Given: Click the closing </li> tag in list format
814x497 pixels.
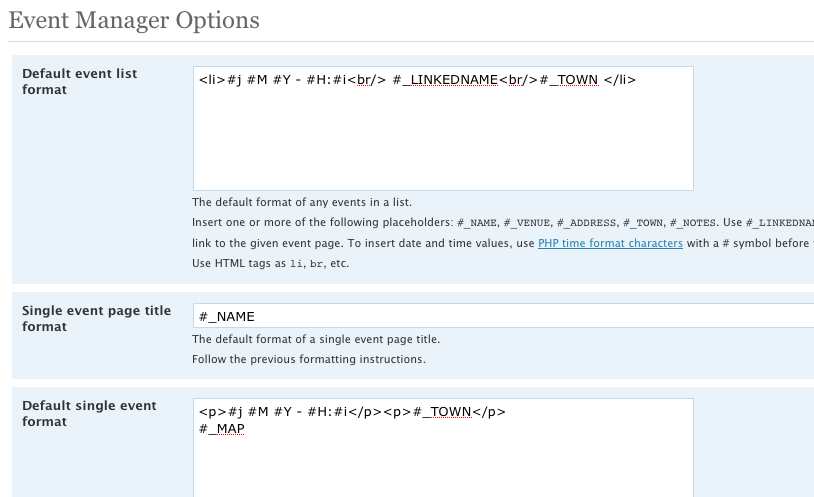Looking at the screenshot, I should pyautogui.click(x=620, y=80).
